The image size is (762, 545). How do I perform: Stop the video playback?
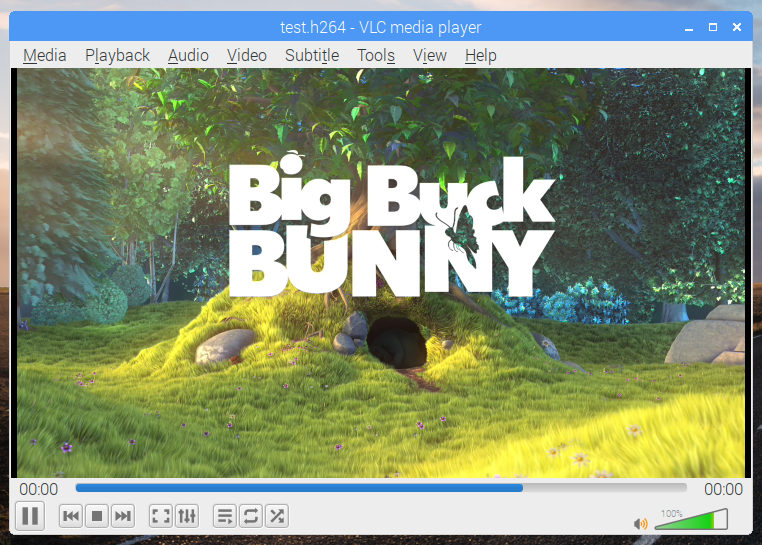[97, 516]
